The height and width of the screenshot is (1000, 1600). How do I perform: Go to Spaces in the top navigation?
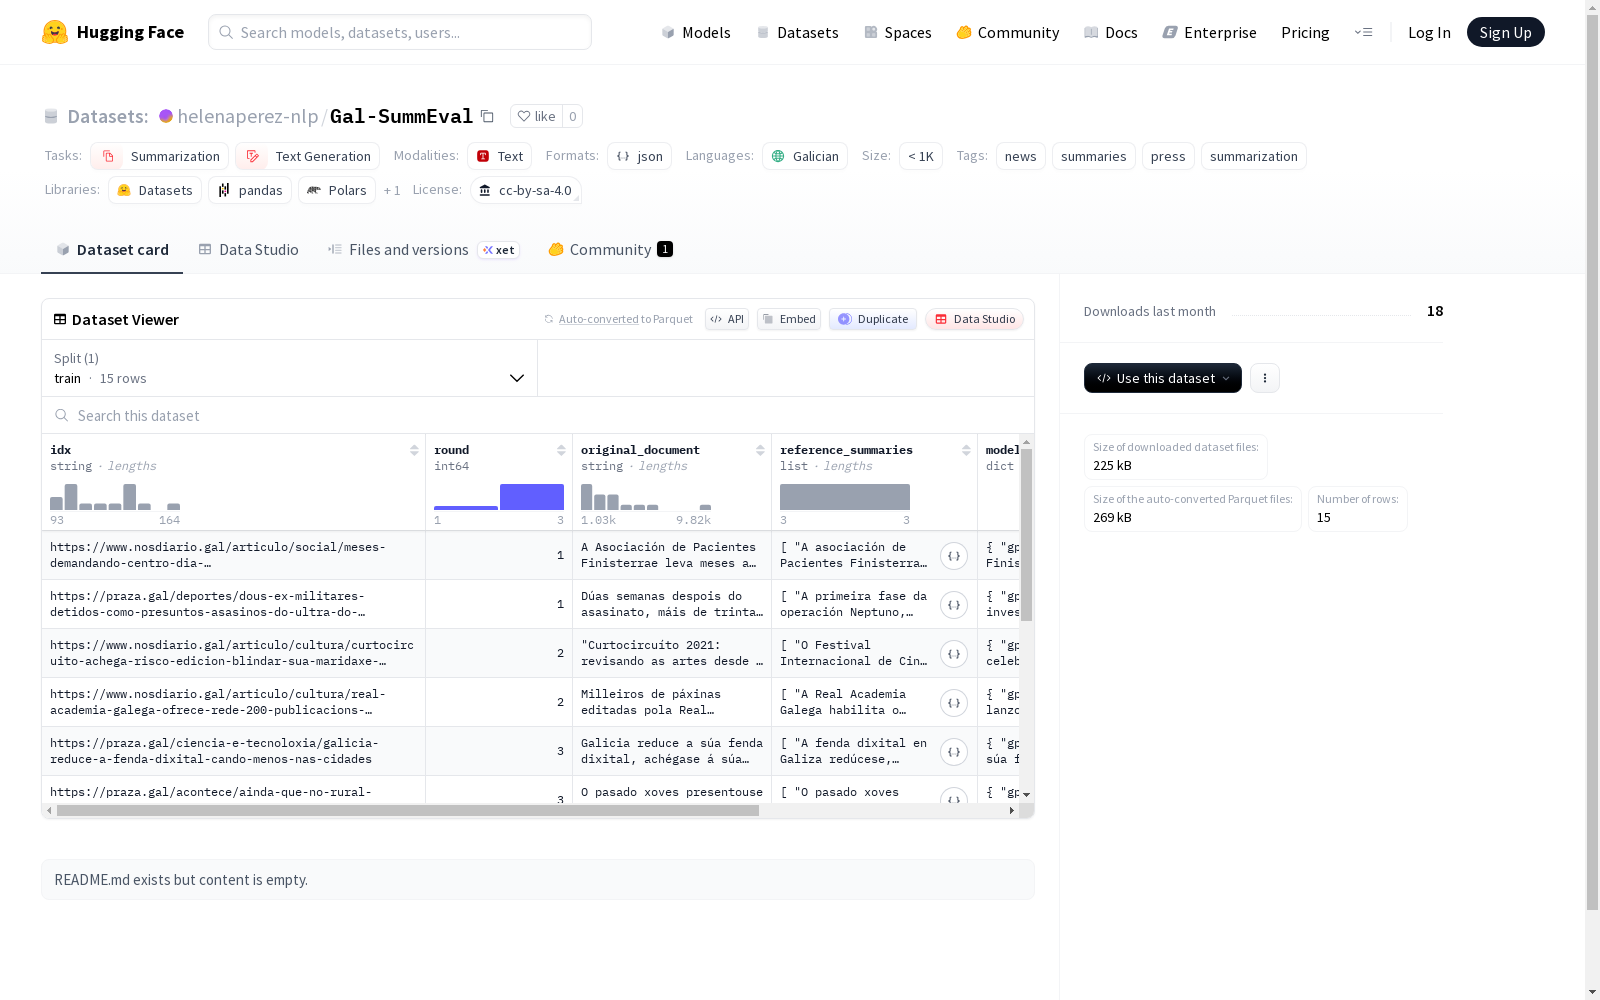(x=898, y=32)
